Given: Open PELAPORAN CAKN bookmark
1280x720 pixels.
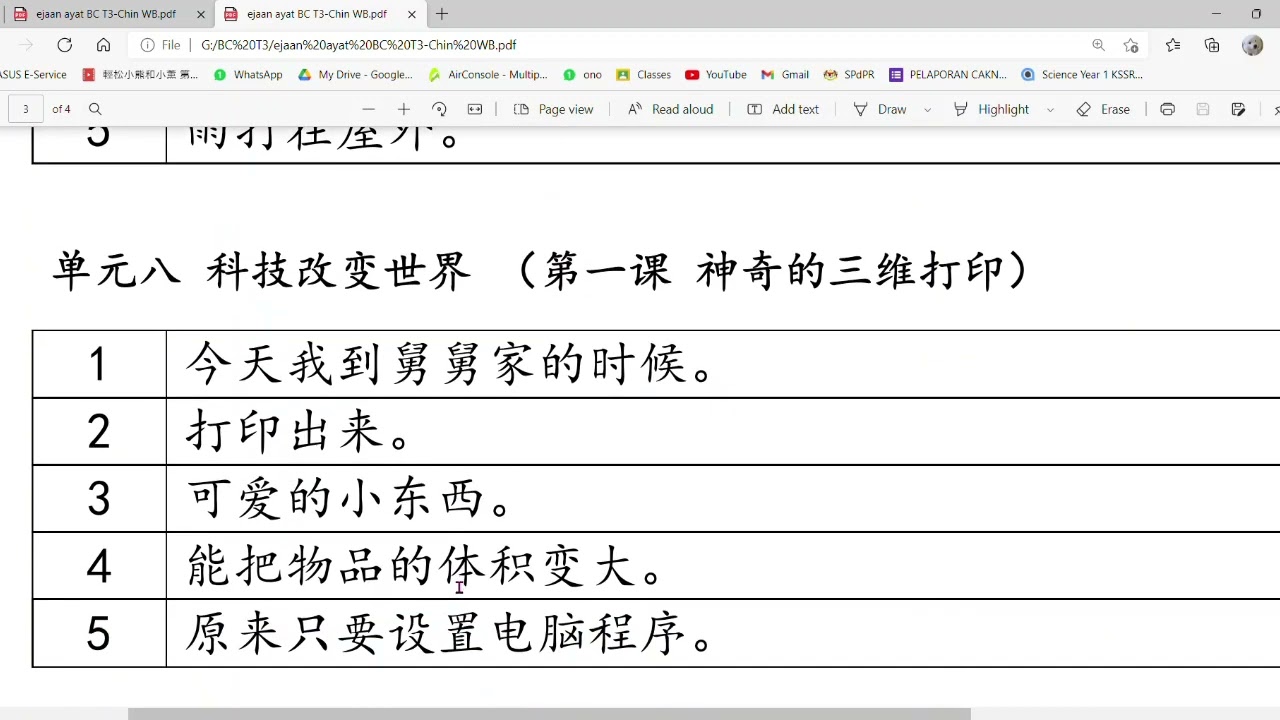Looking at the screenshot, I should pyautogui.click(x=948, y=74).
